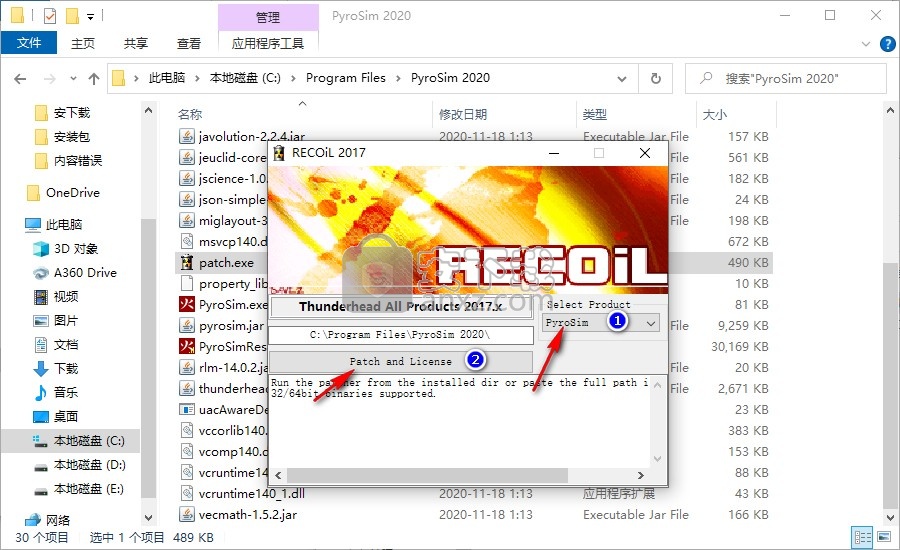Select 此电脑 in navigation pane

(55, 224)
